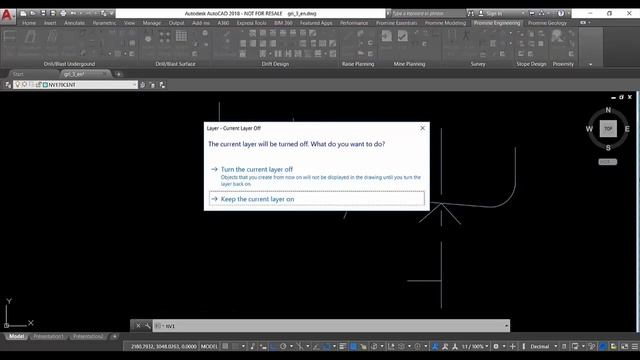Click the Model layout tab
The height and width of the screenshot is (360, 640).
(16, 336)
